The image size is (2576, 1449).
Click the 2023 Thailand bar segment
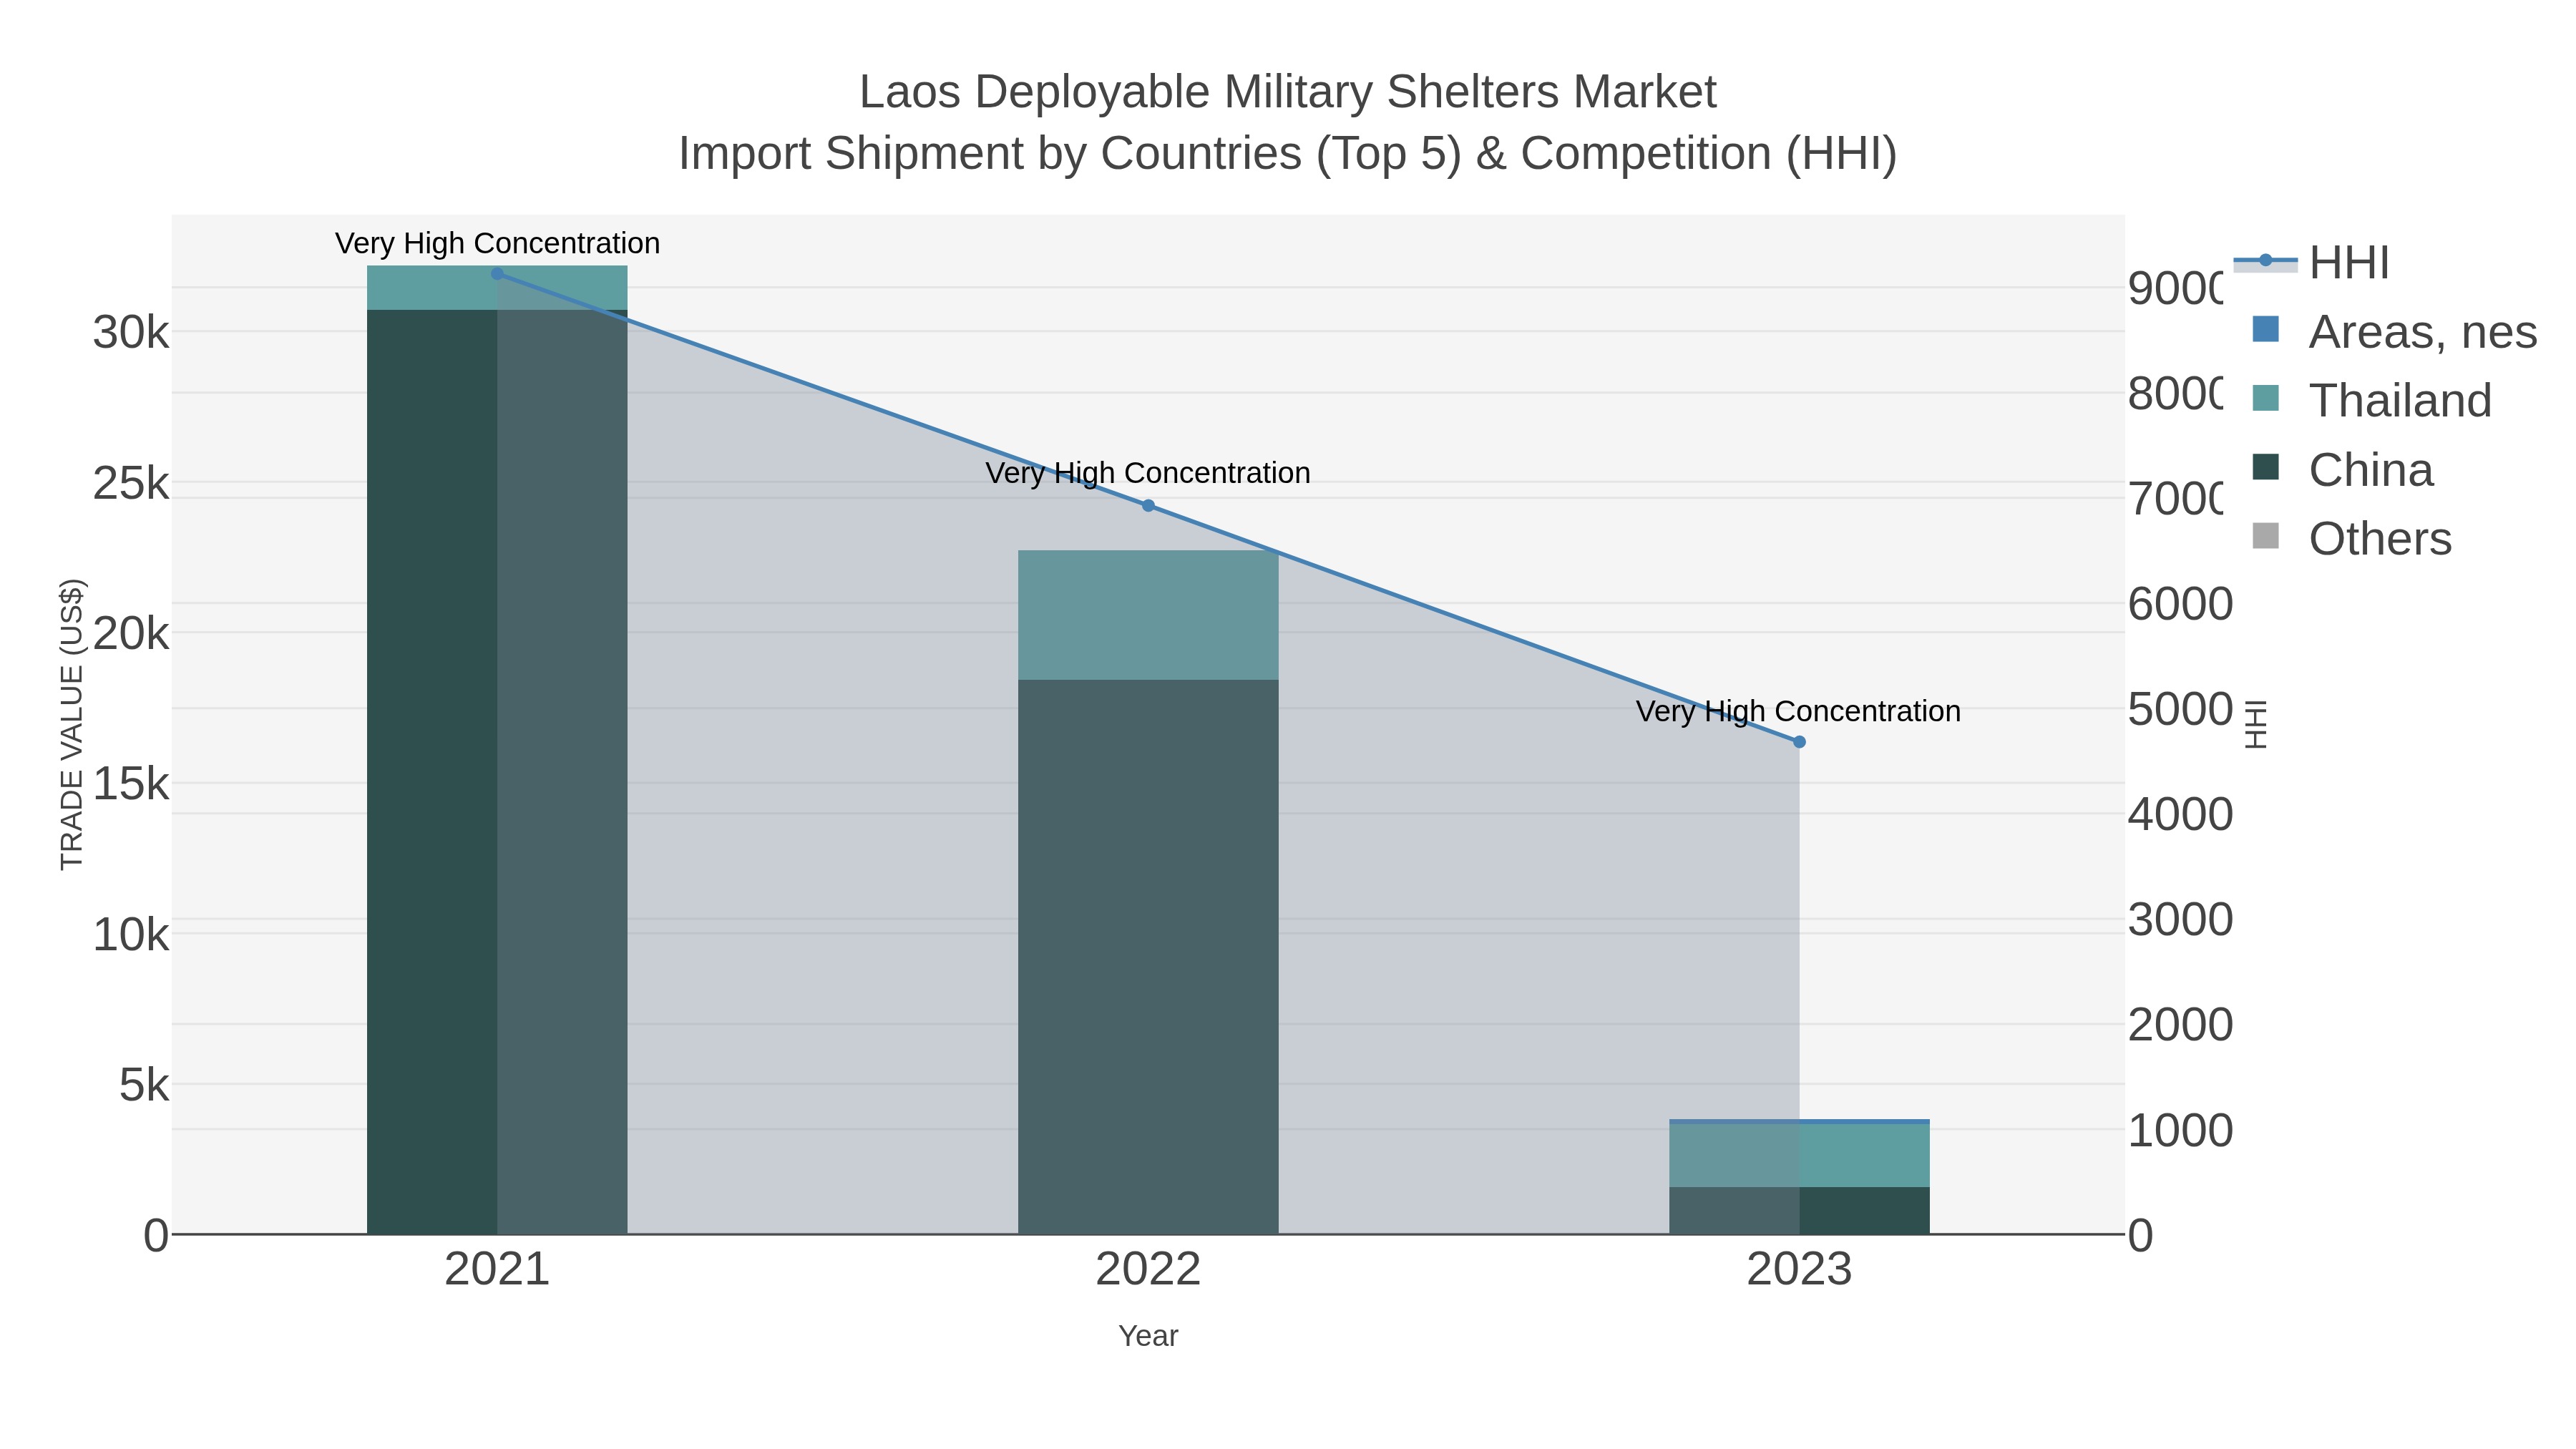click(x=1799, y=1155)
